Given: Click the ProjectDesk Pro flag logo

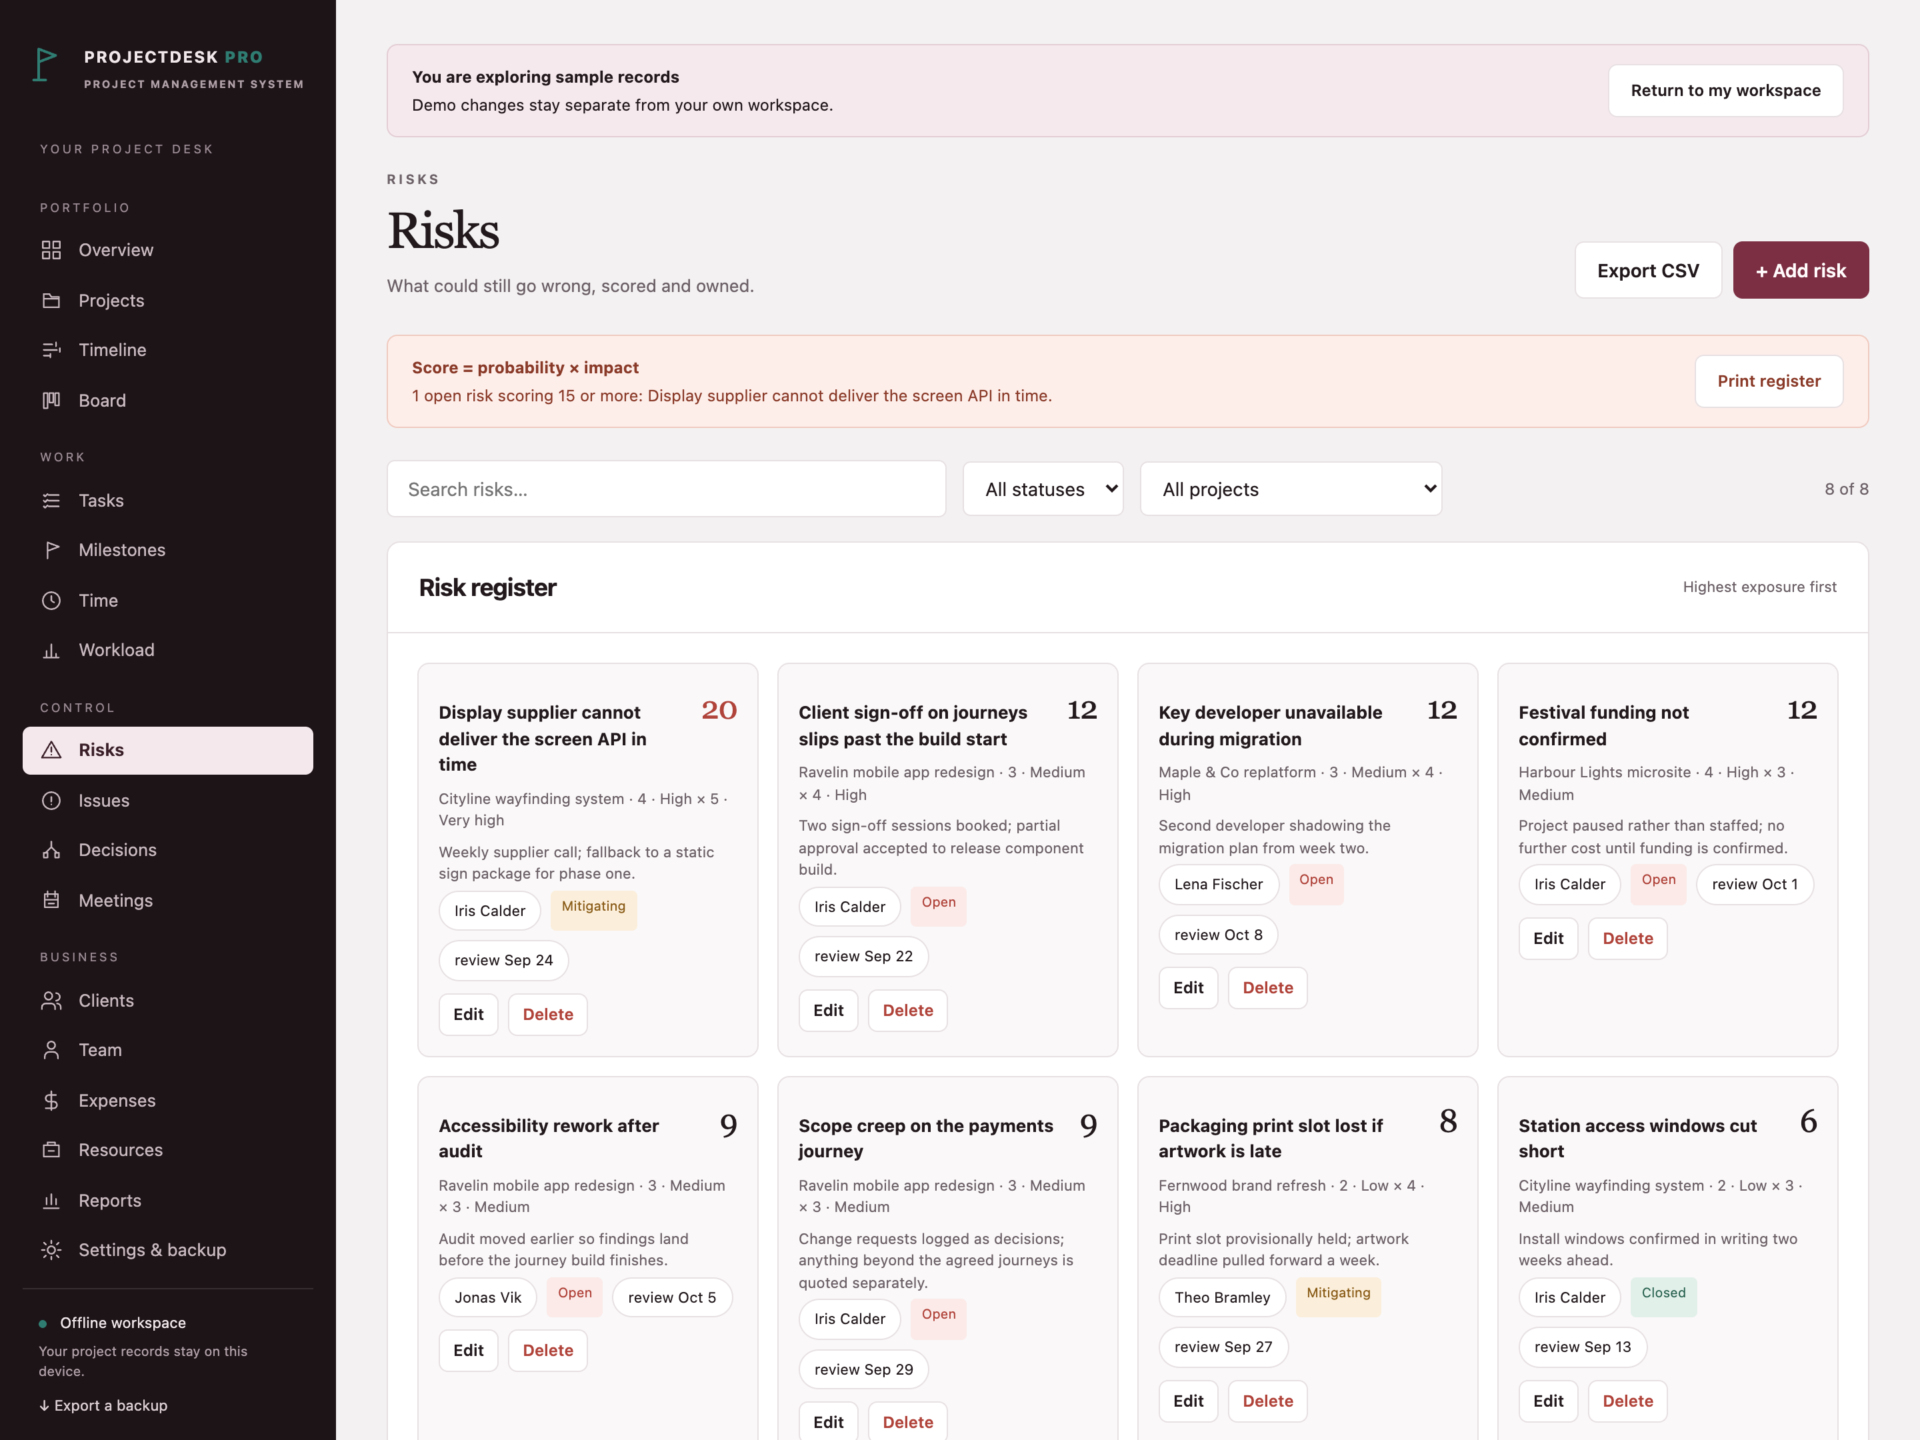Looking at the screenshot, I should pyautogui.click(x=45, y=65).
